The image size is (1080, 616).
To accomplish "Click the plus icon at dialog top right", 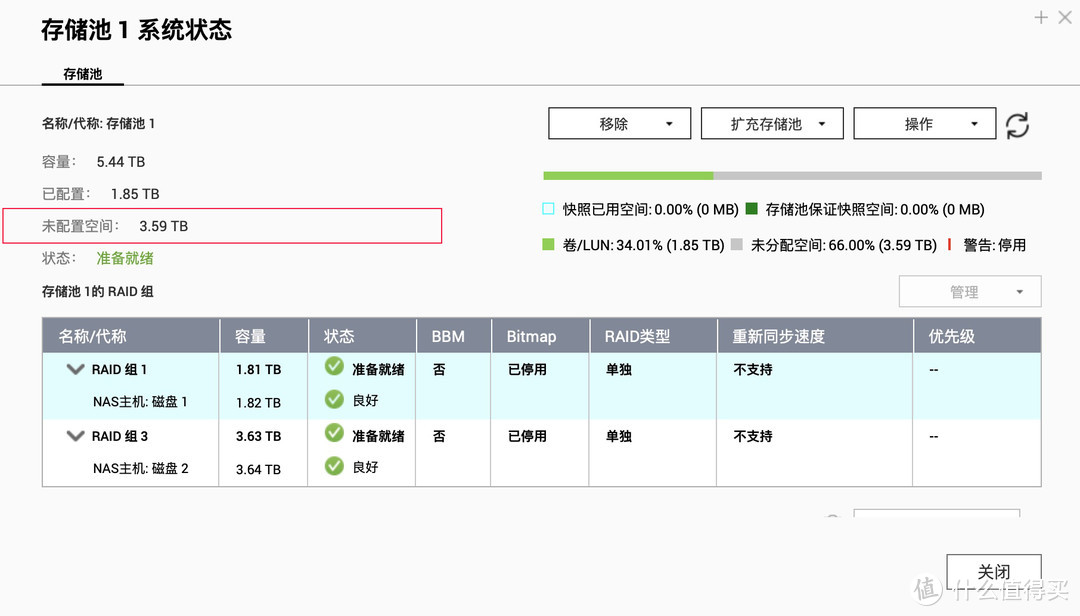I will (1040, 17).
